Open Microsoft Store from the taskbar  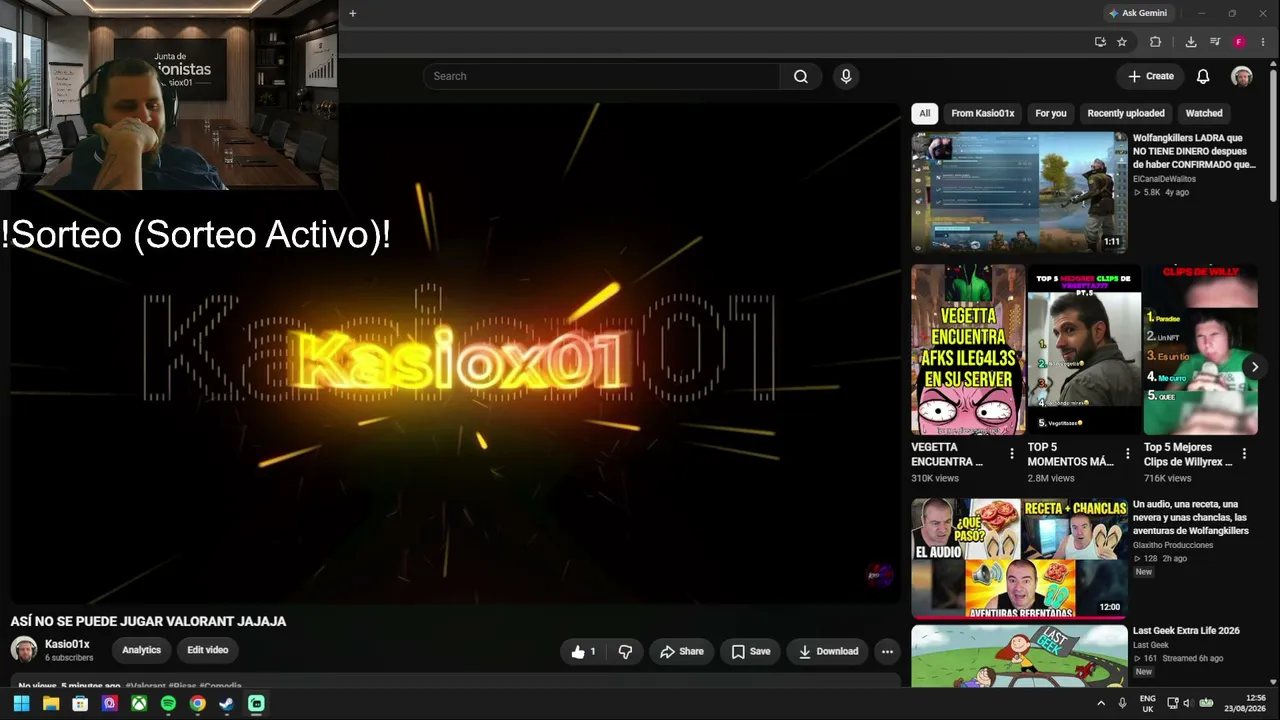(x=80, y=704)
